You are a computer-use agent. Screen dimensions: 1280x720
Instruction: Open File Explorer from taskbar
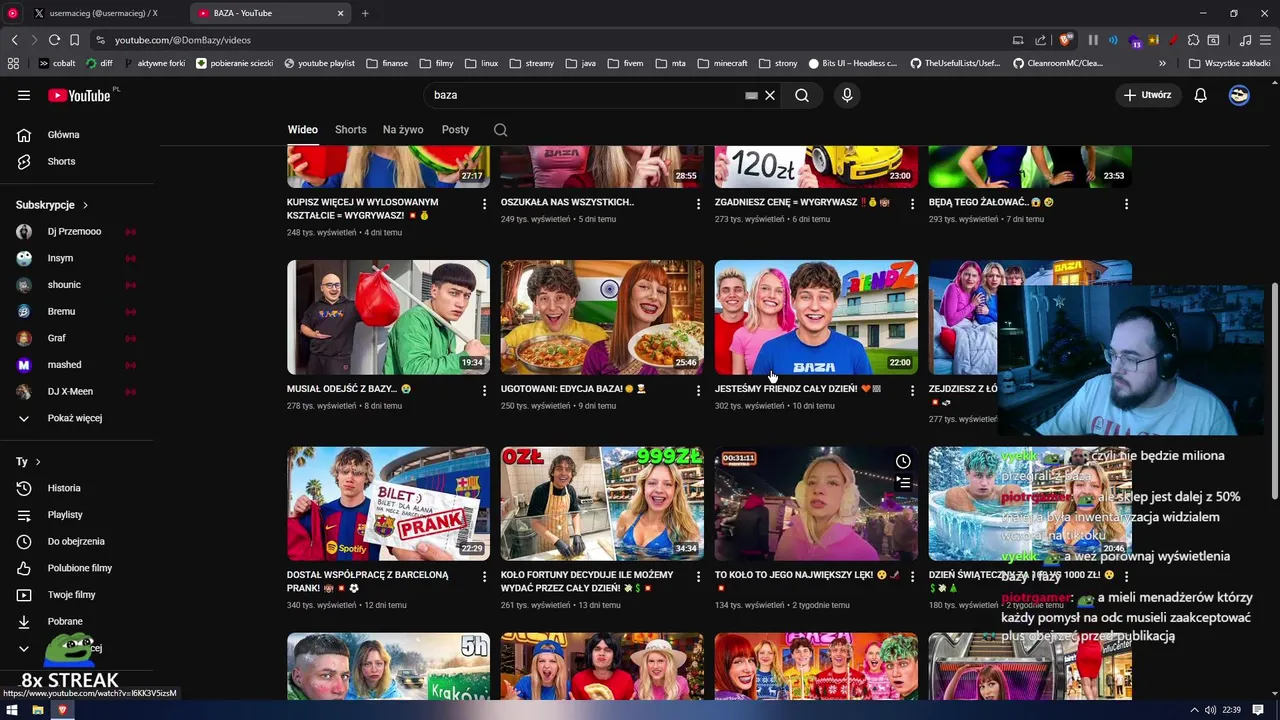point(37,710)
